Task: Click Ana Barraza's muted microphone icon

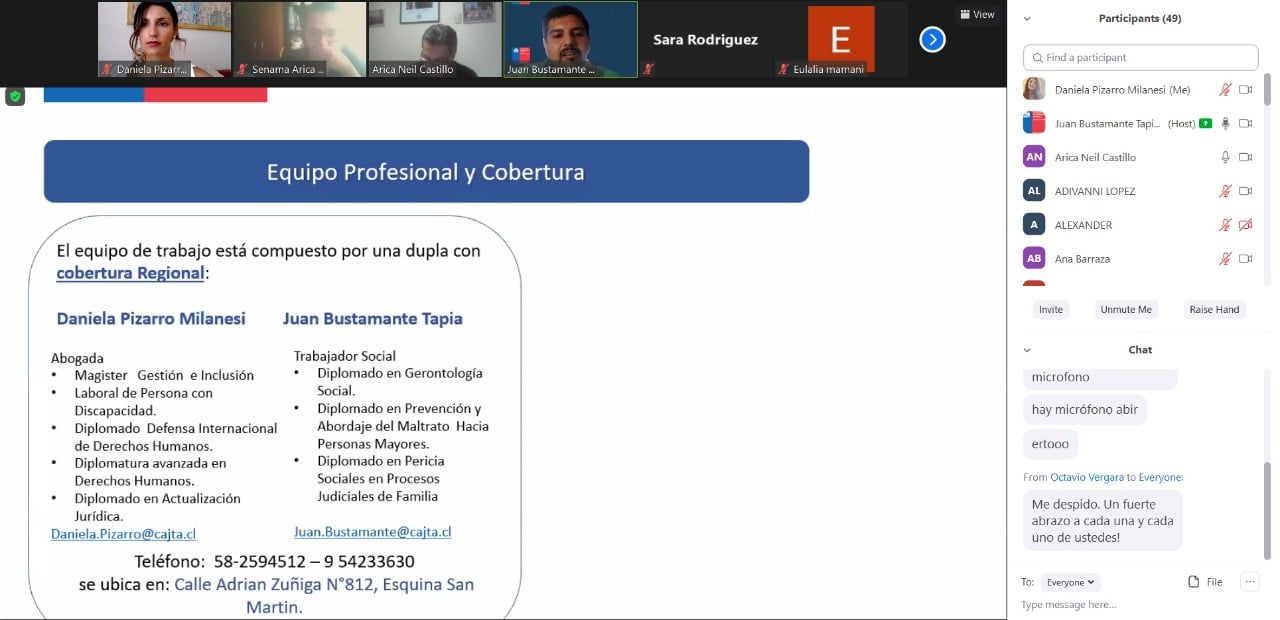Action: point(1225,259)
